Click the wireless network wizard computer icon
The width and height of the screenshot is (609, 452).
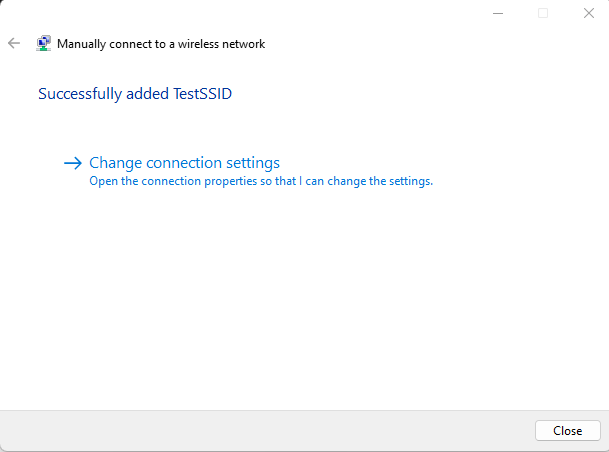pos(44,43)
